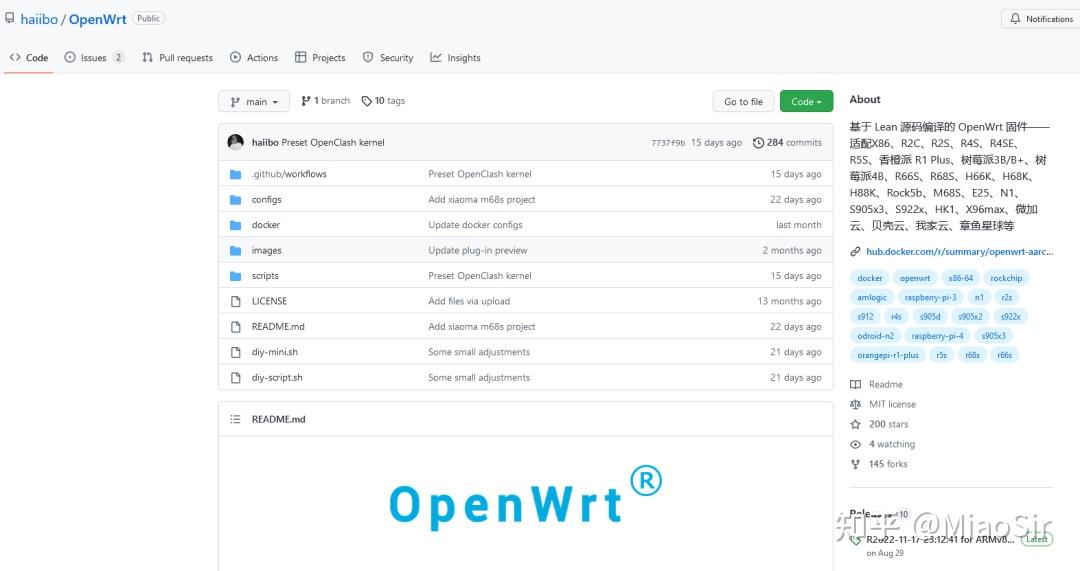Open the hub.docker.com summary link
This screenshot has width=1080, height=571.
[959, 252]
